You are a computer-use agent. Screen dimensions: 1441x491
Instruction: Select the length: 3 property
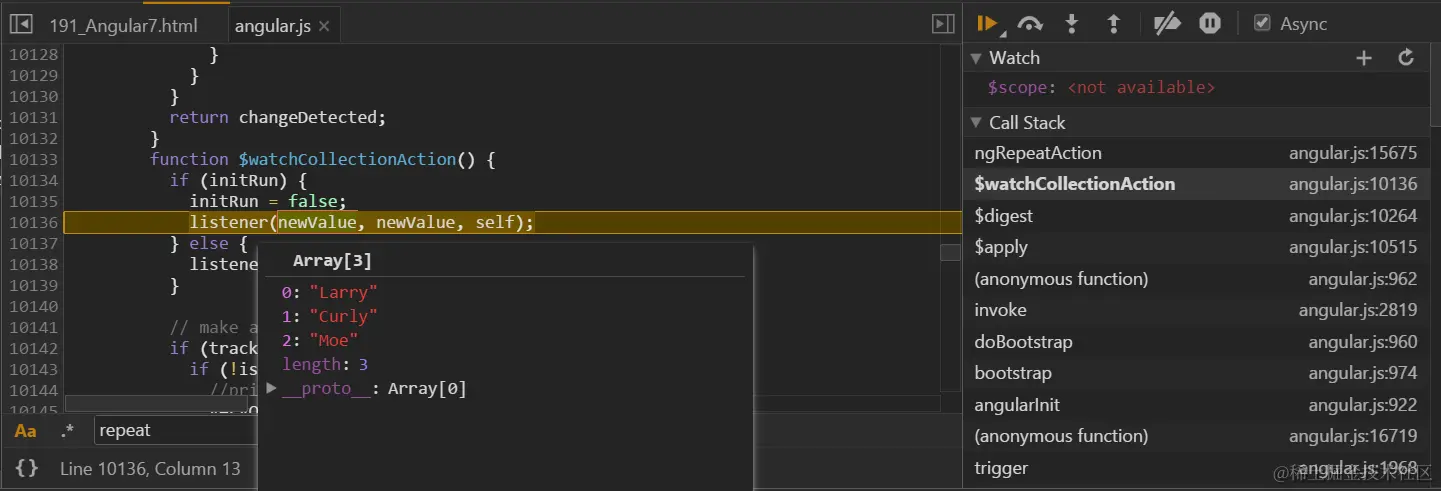coord(325,364)
